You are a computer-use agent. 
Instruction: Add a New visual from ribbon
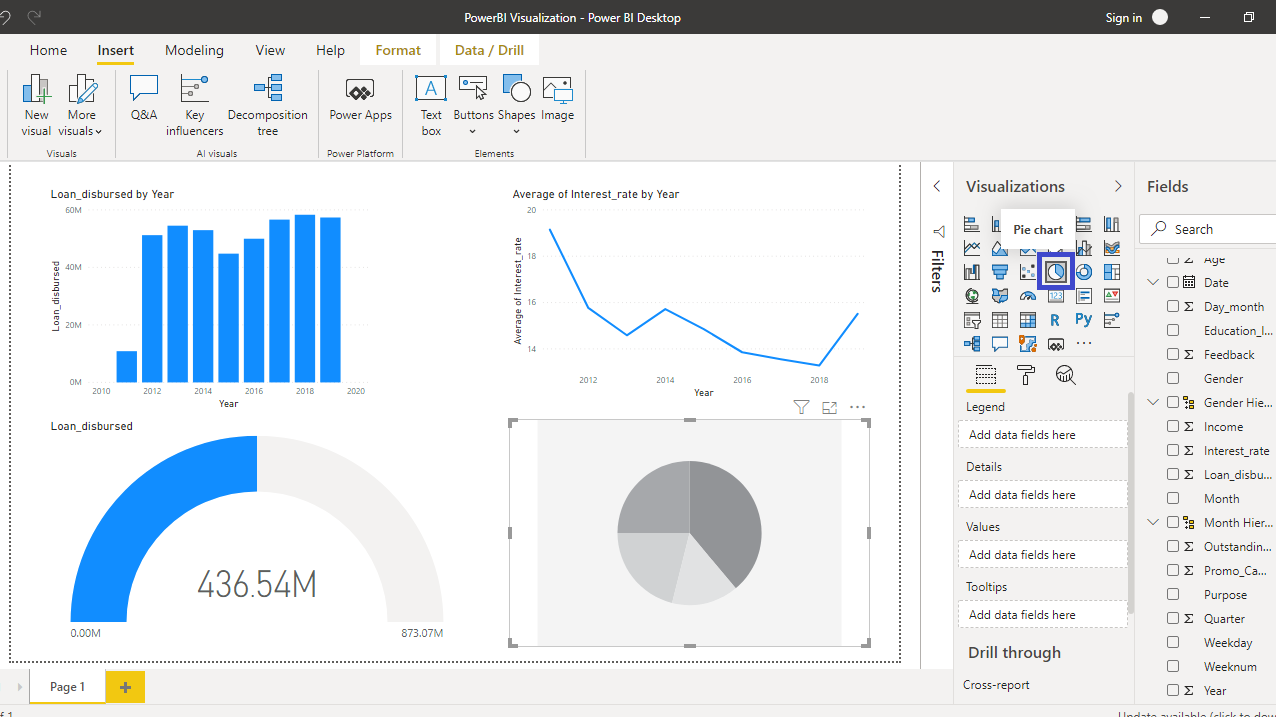click(x=37, y=105)
